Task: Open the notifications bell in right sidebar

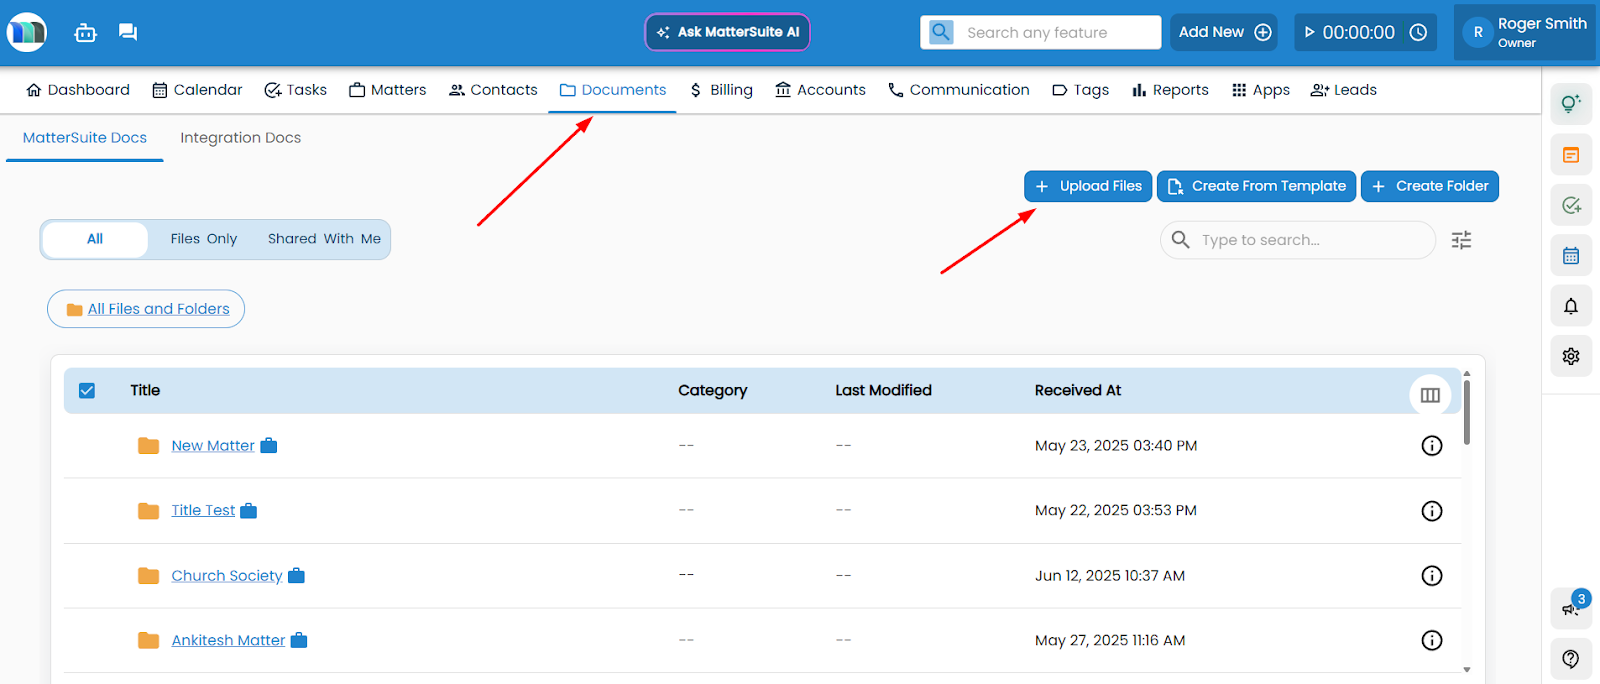Action: (1571, 306)
